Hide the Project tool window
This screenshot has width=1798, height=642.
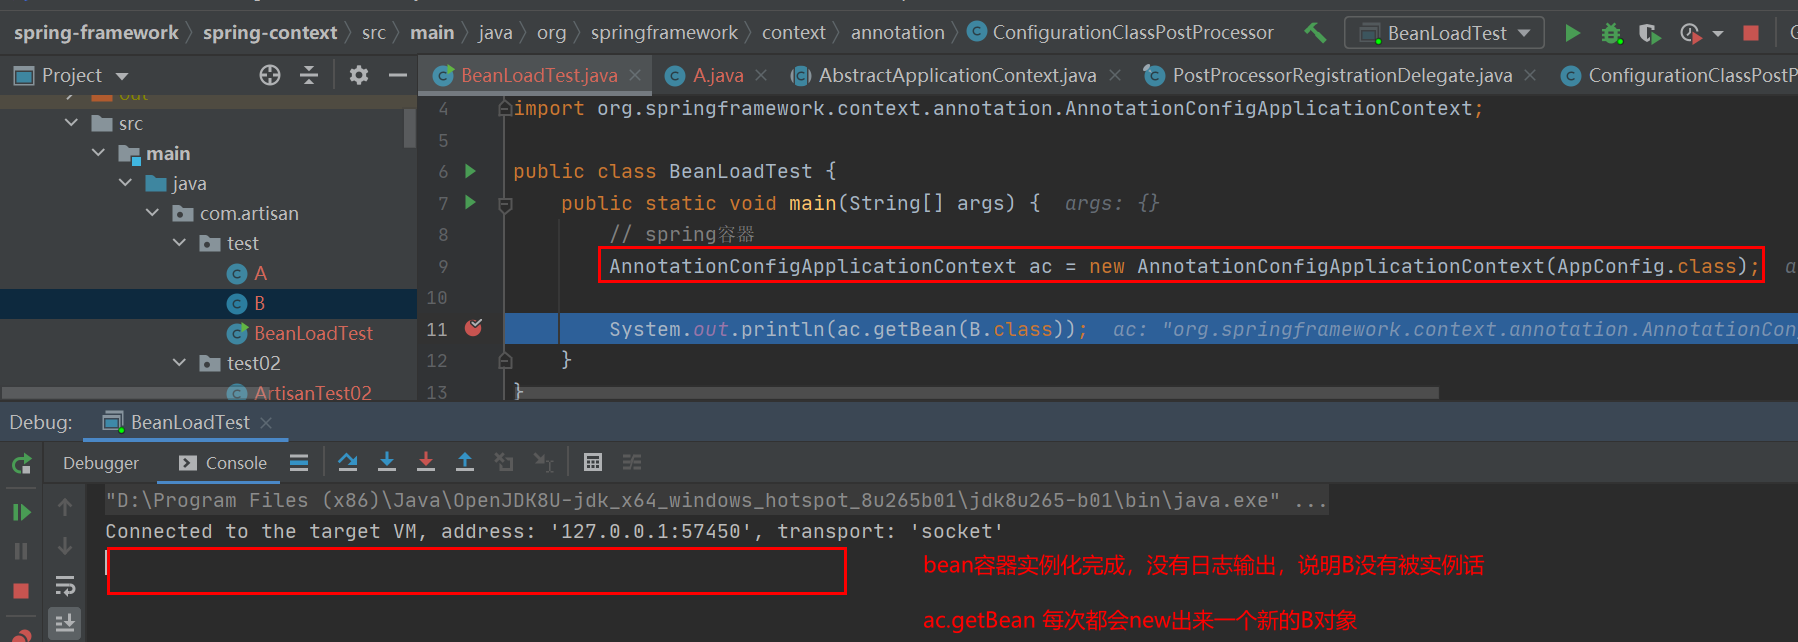pos(398,75)
